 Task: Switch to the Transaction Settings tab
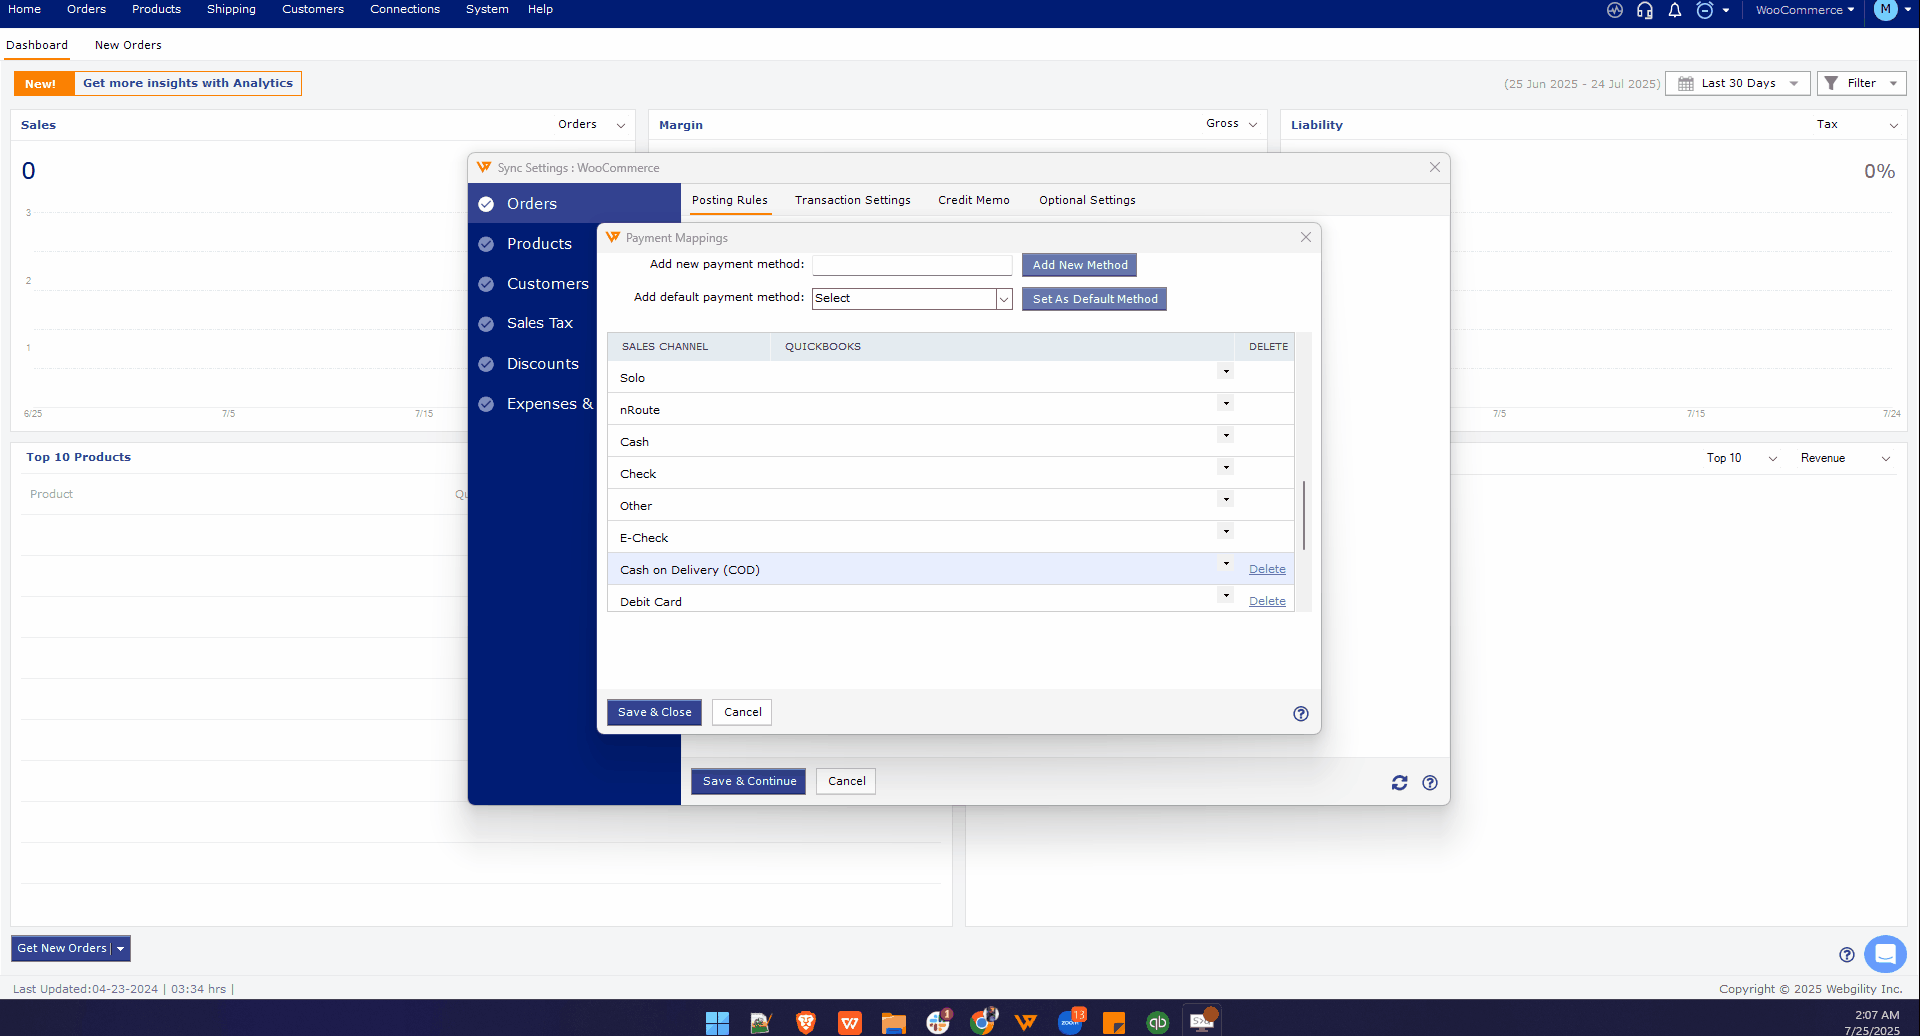pos(852,200)
